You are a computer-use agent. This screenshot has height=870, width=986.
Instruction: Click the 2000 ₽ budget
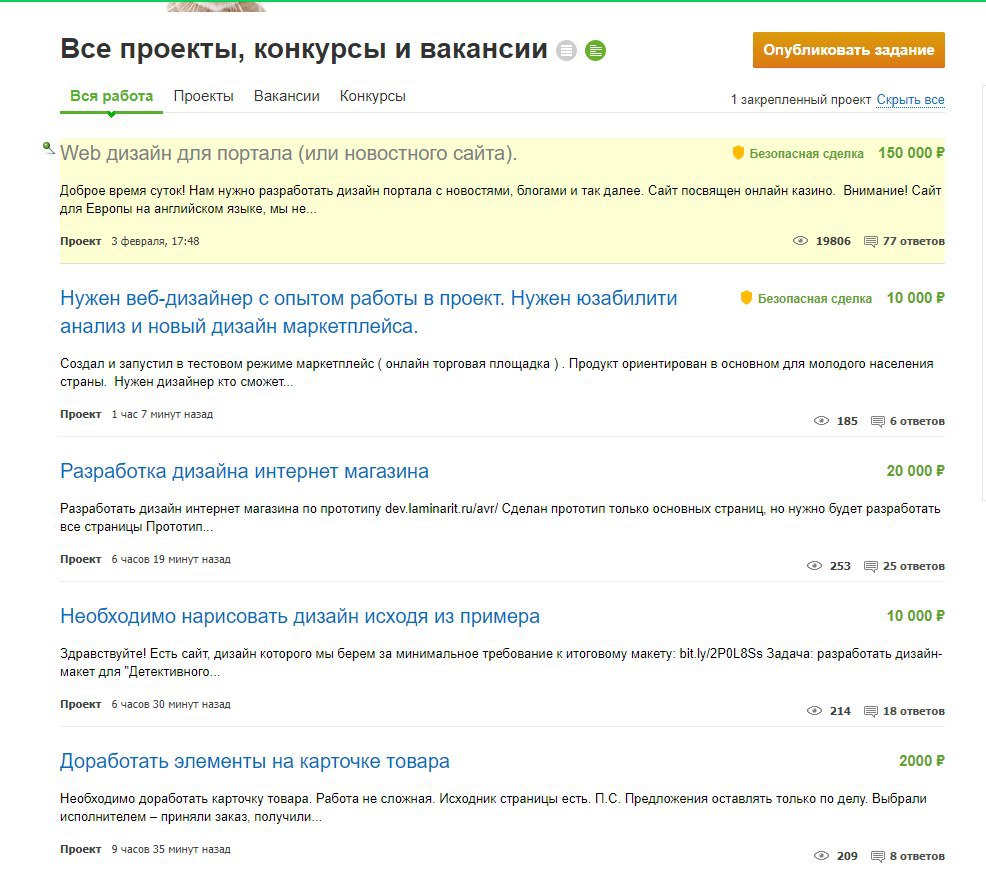pos(922,760)
